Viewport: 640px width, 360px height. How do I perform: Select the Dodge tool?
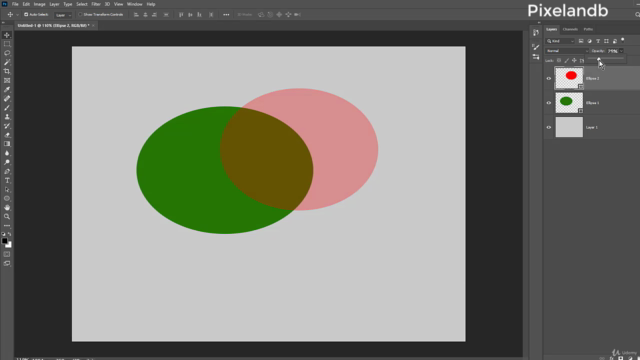(7, 162)
